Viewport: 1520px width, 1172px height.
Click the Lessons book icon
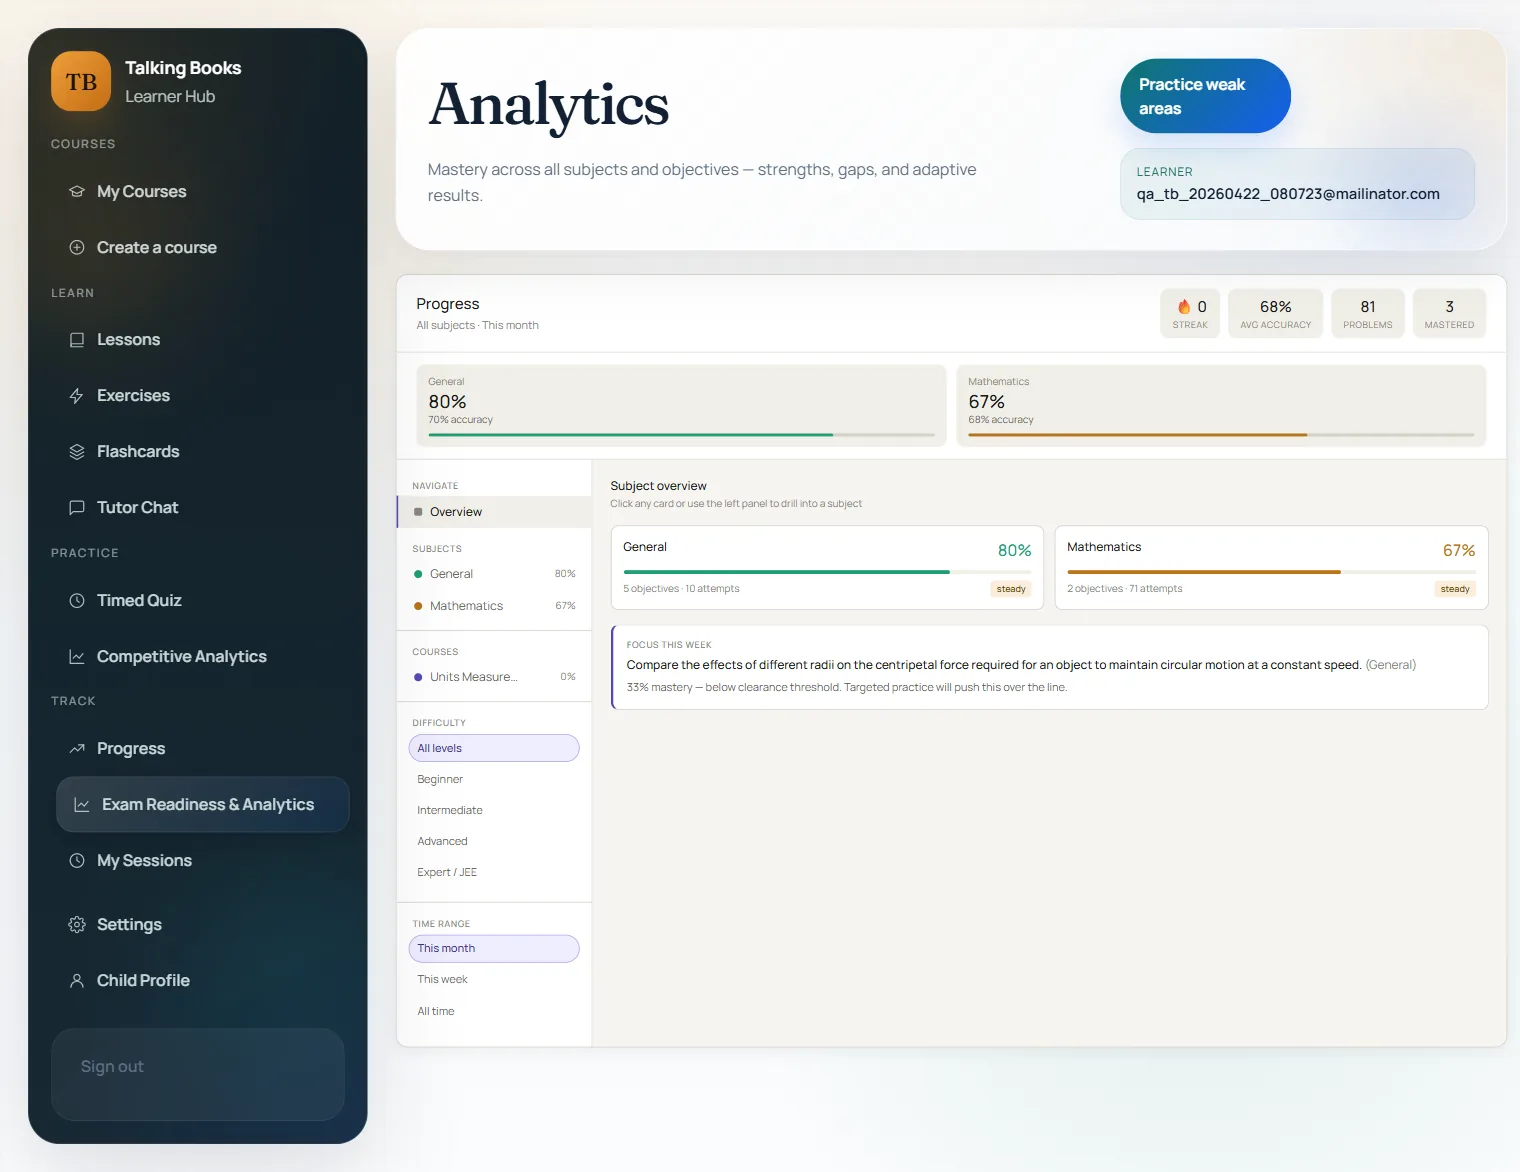[77, 340]
